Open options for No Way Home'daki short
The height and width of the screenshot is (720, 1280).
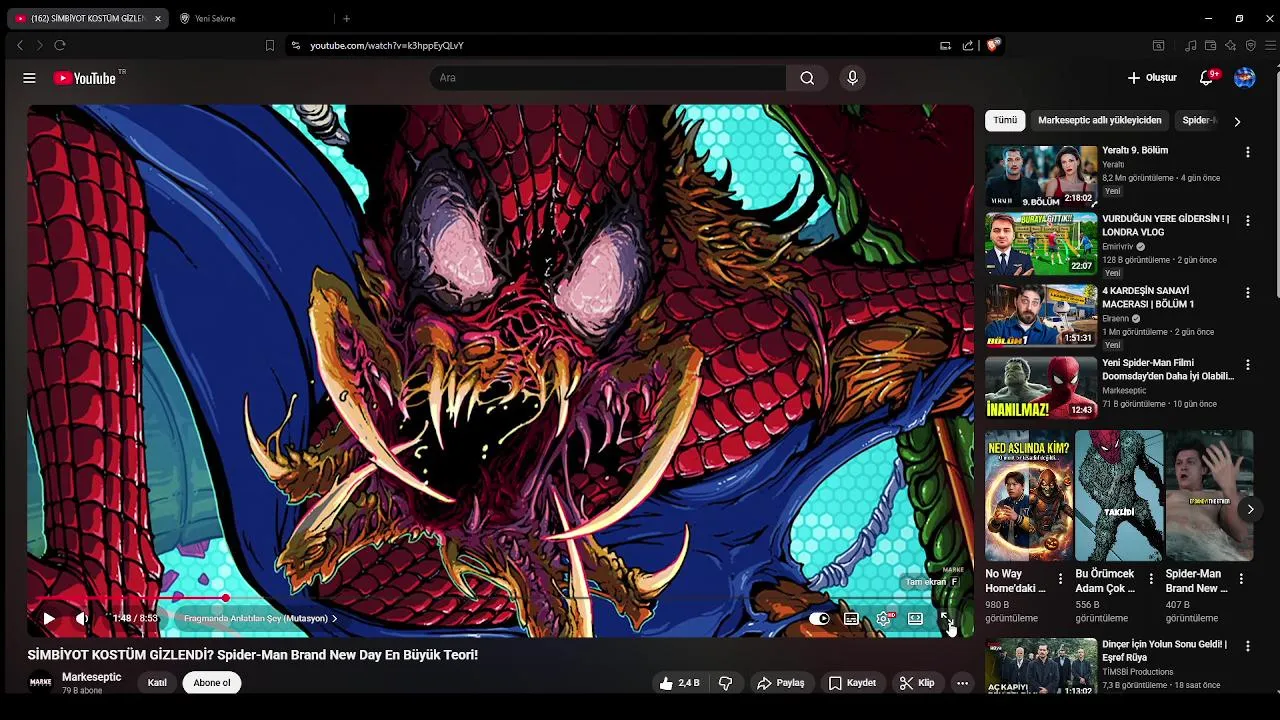tap(1060, 579)
